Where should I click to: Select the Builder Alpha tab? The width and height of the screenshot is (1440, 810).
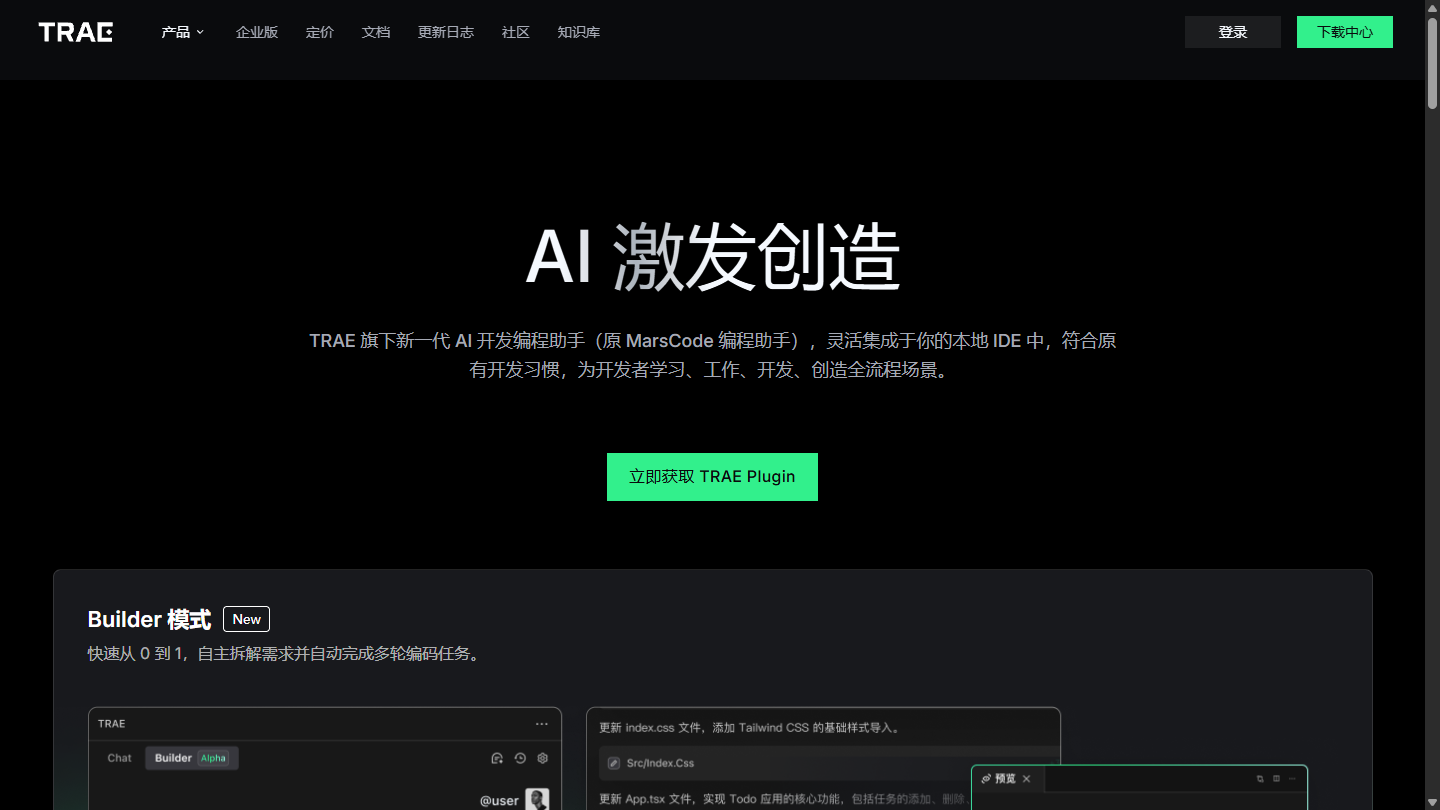point(192,758)
